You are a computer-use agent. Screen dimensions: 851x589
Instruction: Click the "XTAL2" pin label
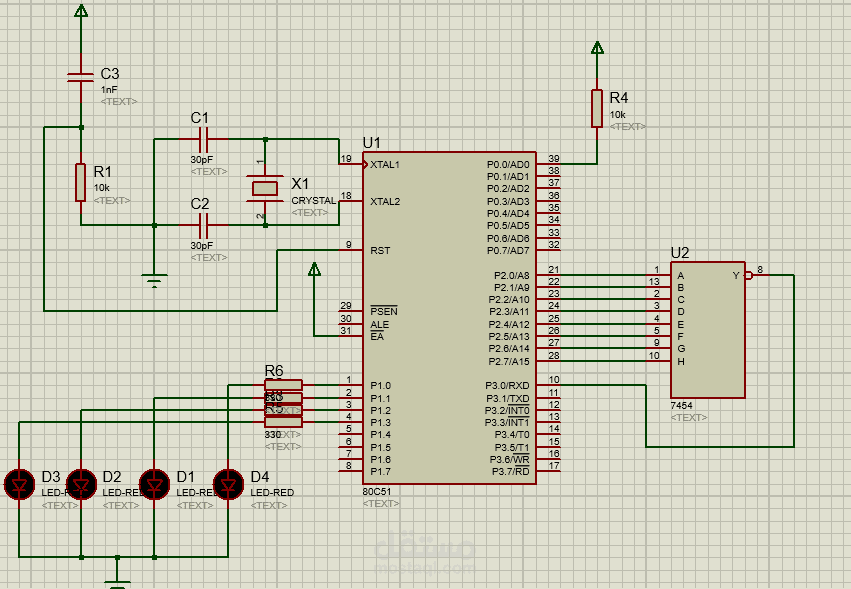(x=385, y=201)
